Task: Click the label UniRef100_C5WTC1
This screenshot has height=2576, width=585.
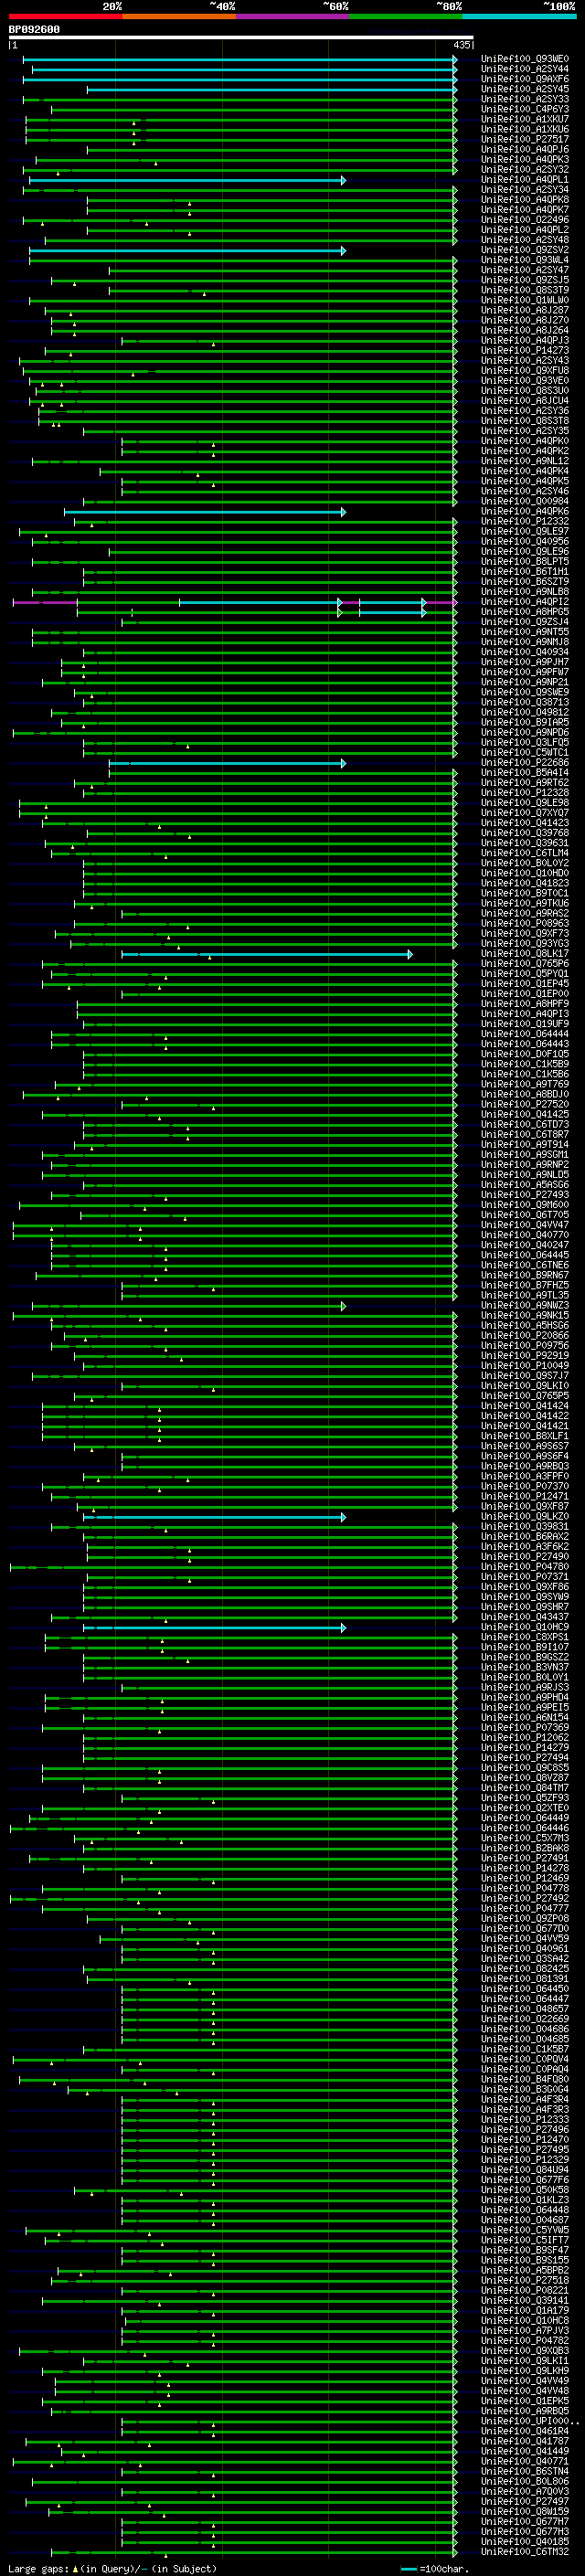Action: (x=525, y=752)
